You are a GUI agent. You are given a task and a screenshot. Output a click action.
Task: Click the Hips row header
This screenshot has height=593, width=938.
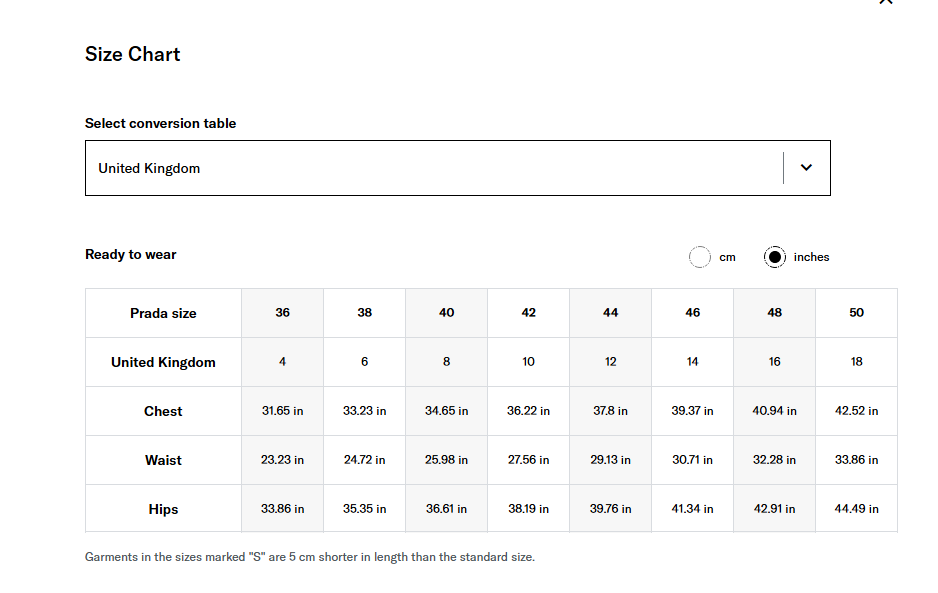[x=163, y=509]
